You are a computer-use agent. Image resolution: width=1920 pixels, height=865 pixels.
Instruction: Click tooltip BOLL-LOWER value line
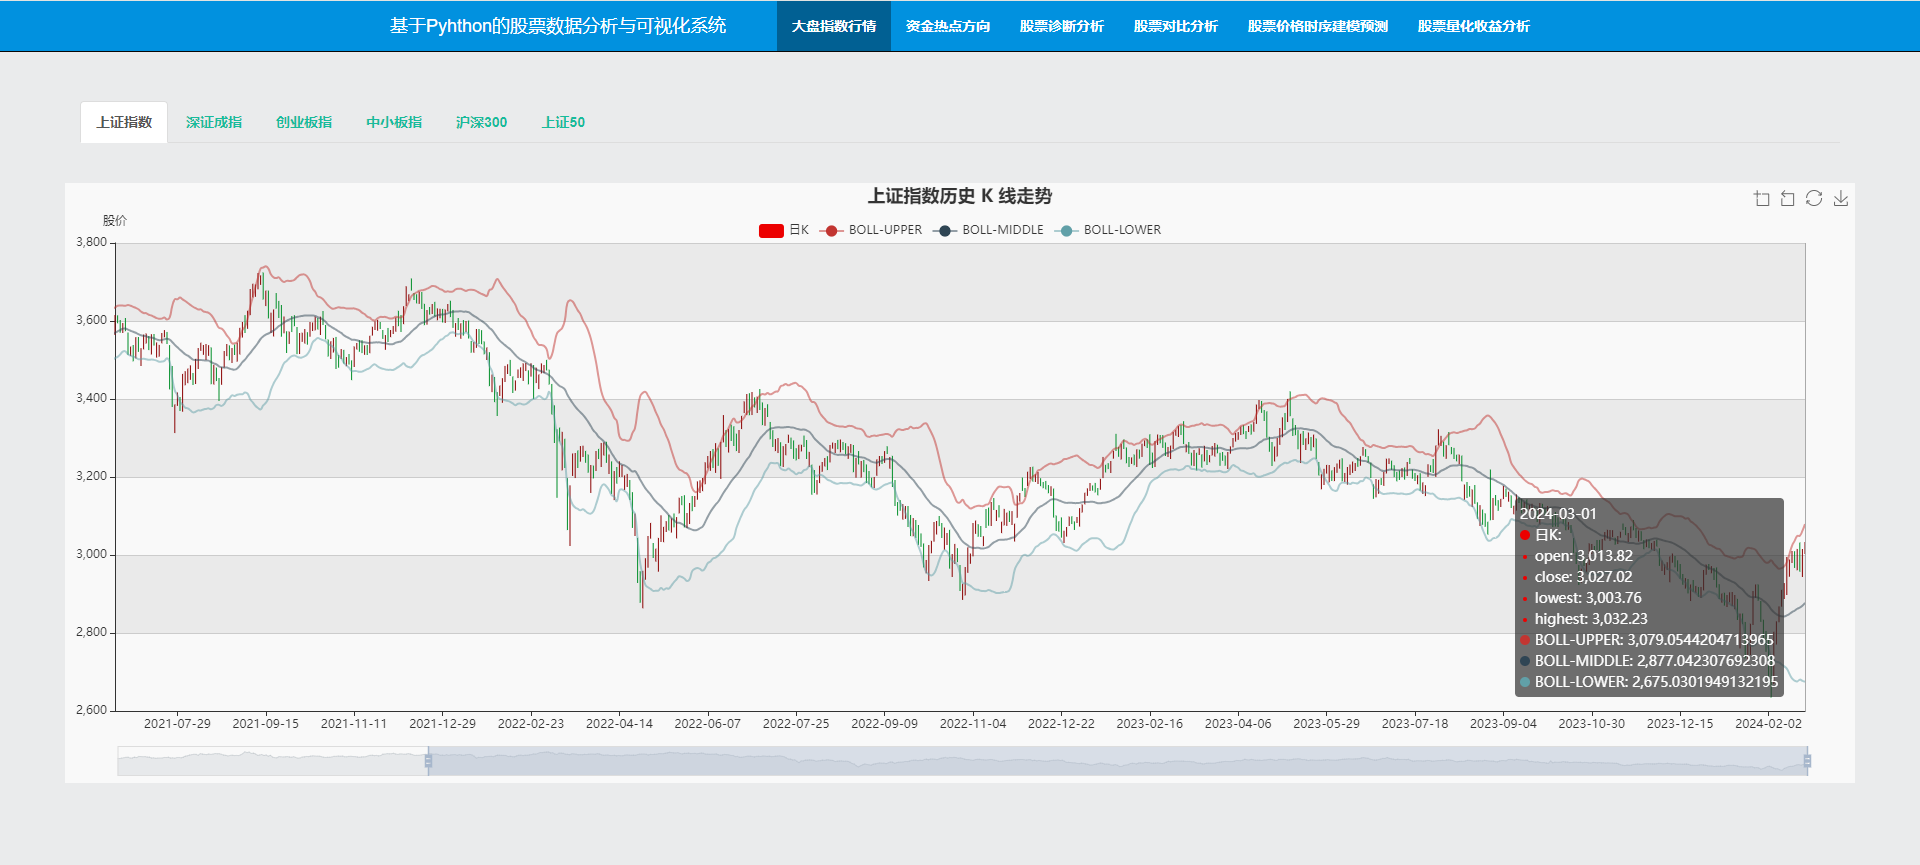1649,682
